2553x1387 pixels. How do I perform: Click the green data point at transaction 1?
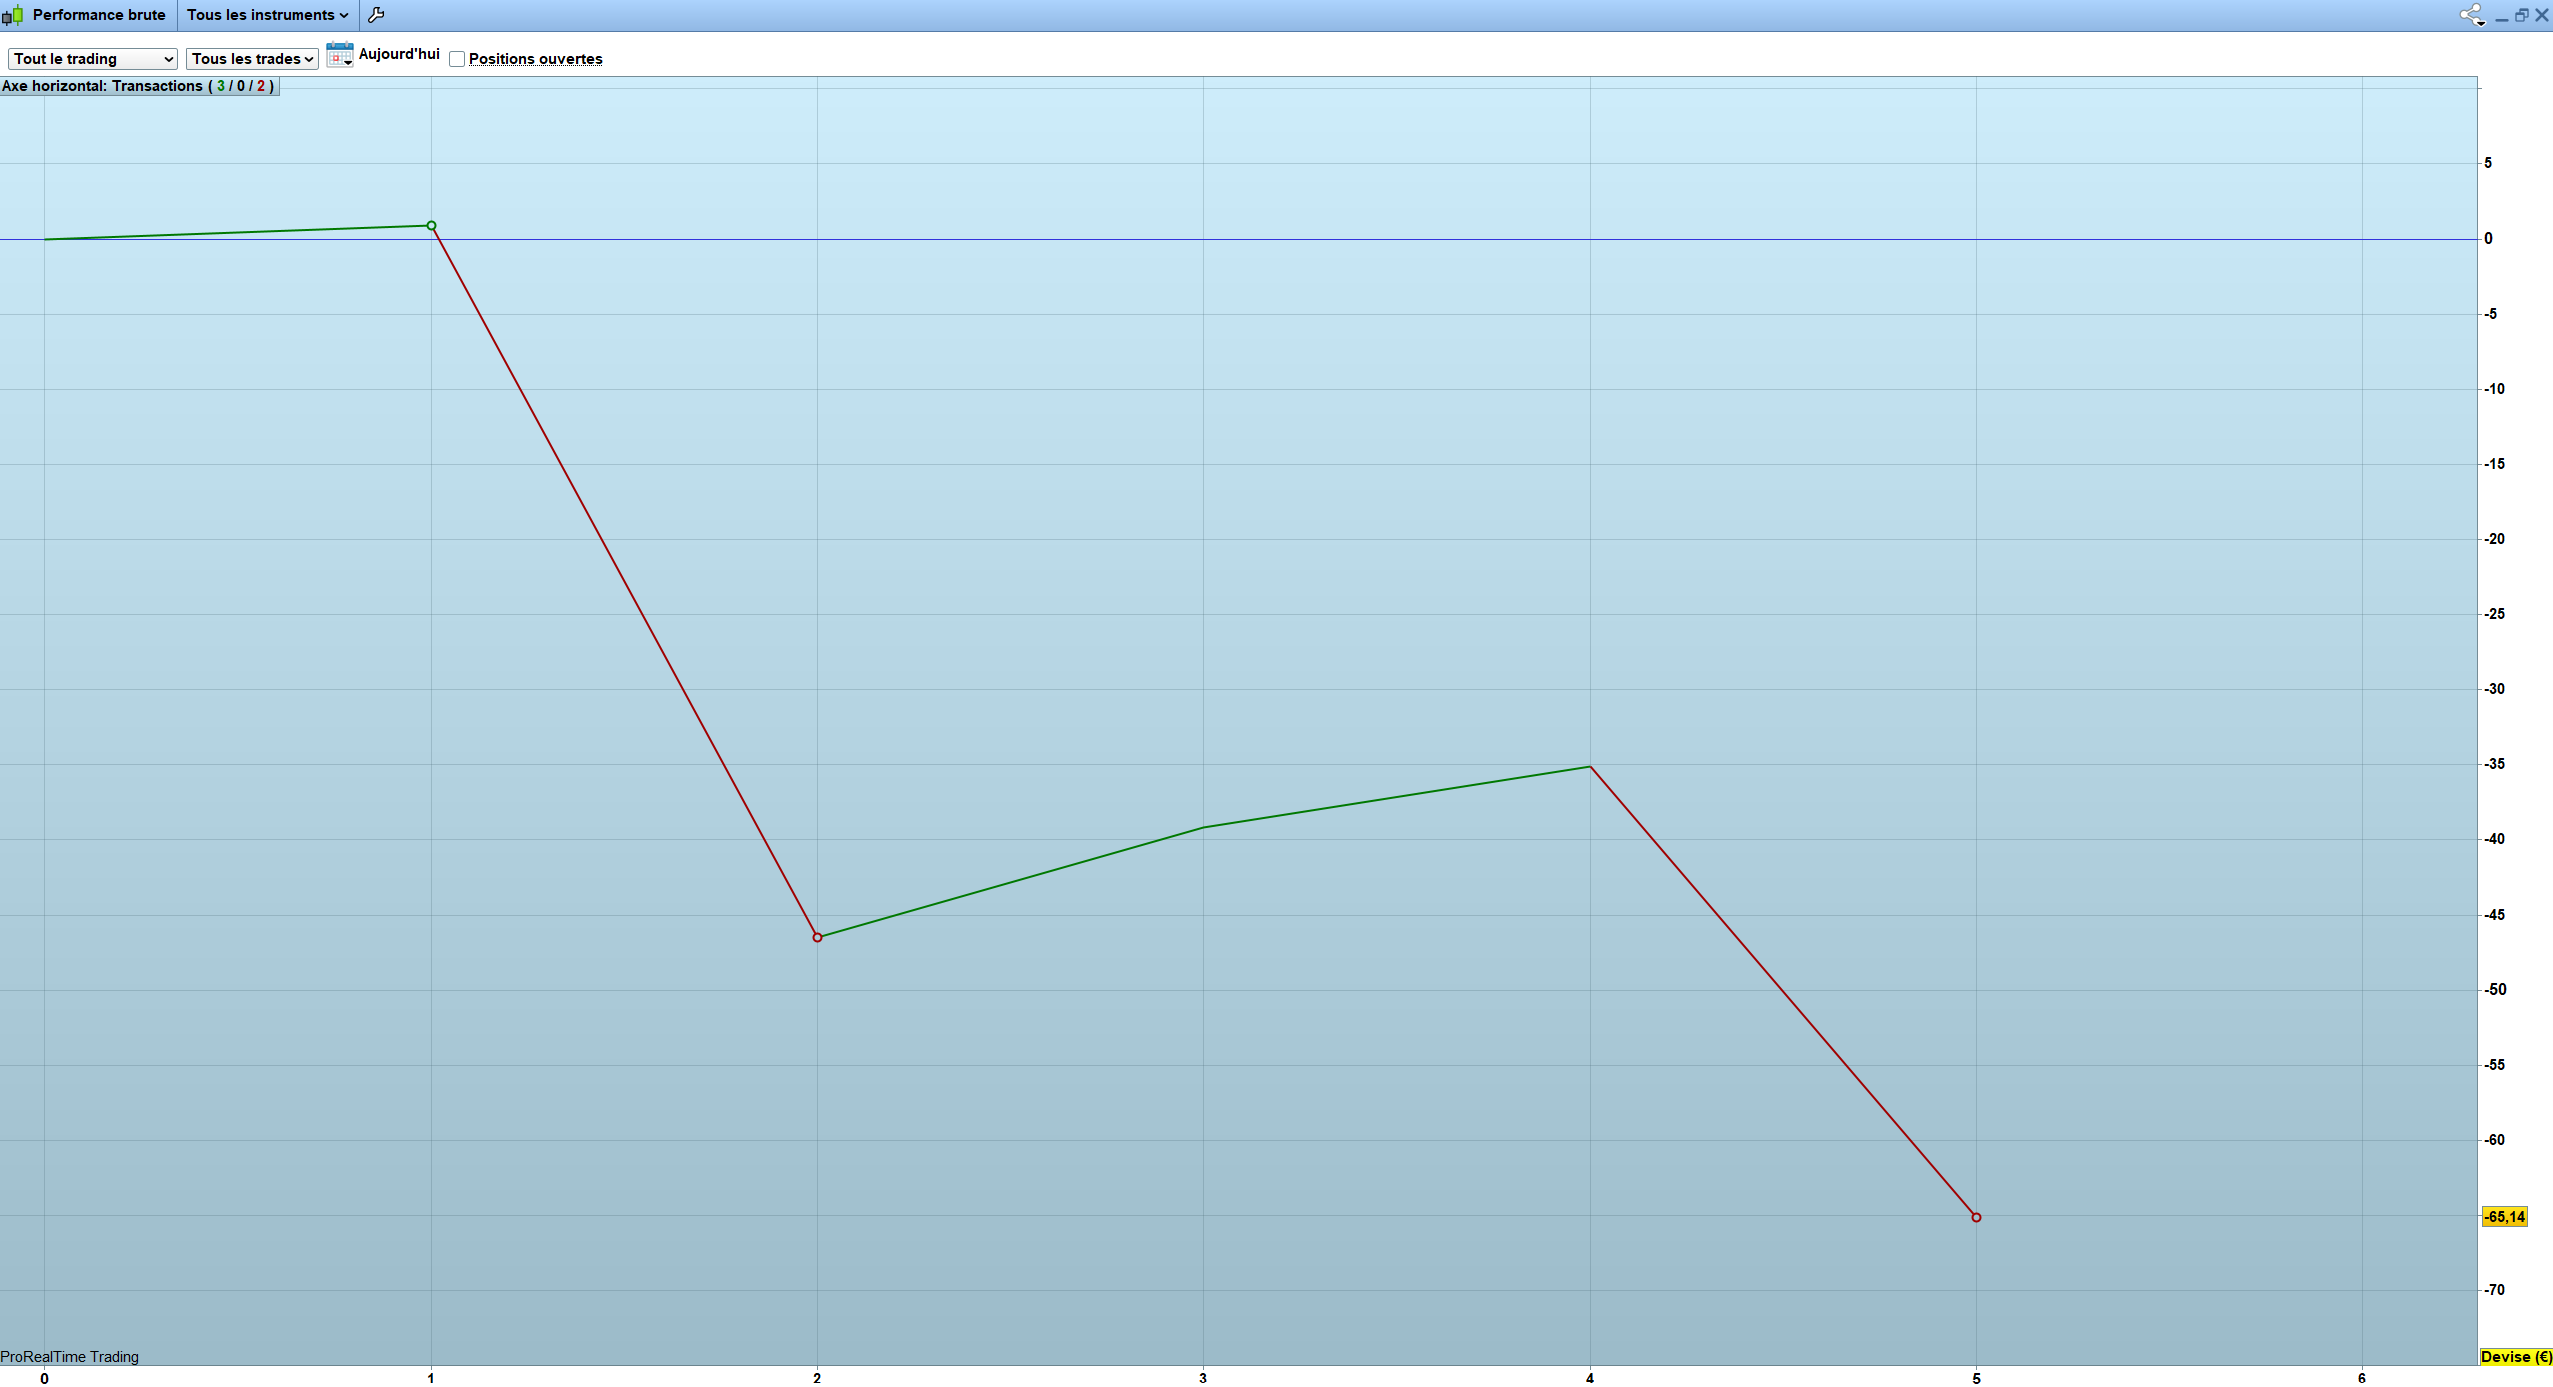[x=431, y=226]
